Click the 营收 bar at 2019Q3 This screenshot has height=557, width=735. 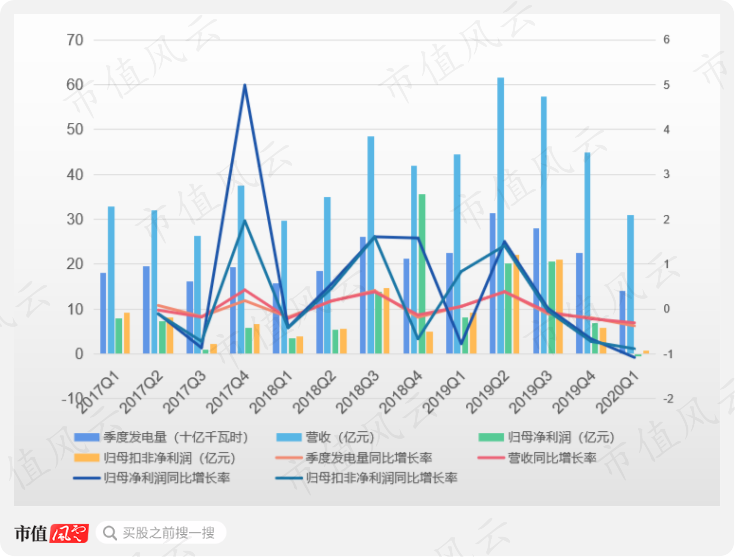544,225
